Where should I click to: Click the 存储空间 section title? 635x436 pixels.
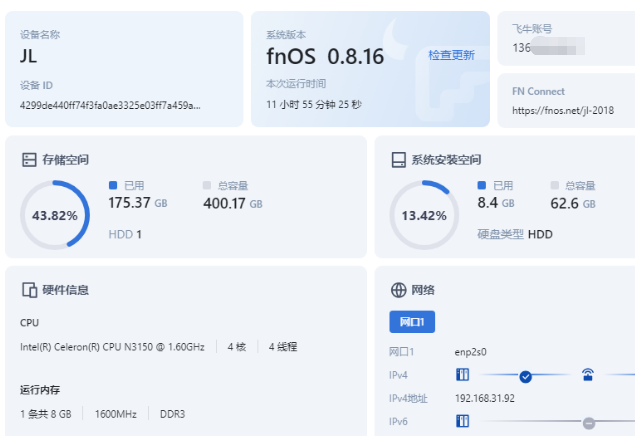(65, 160)
